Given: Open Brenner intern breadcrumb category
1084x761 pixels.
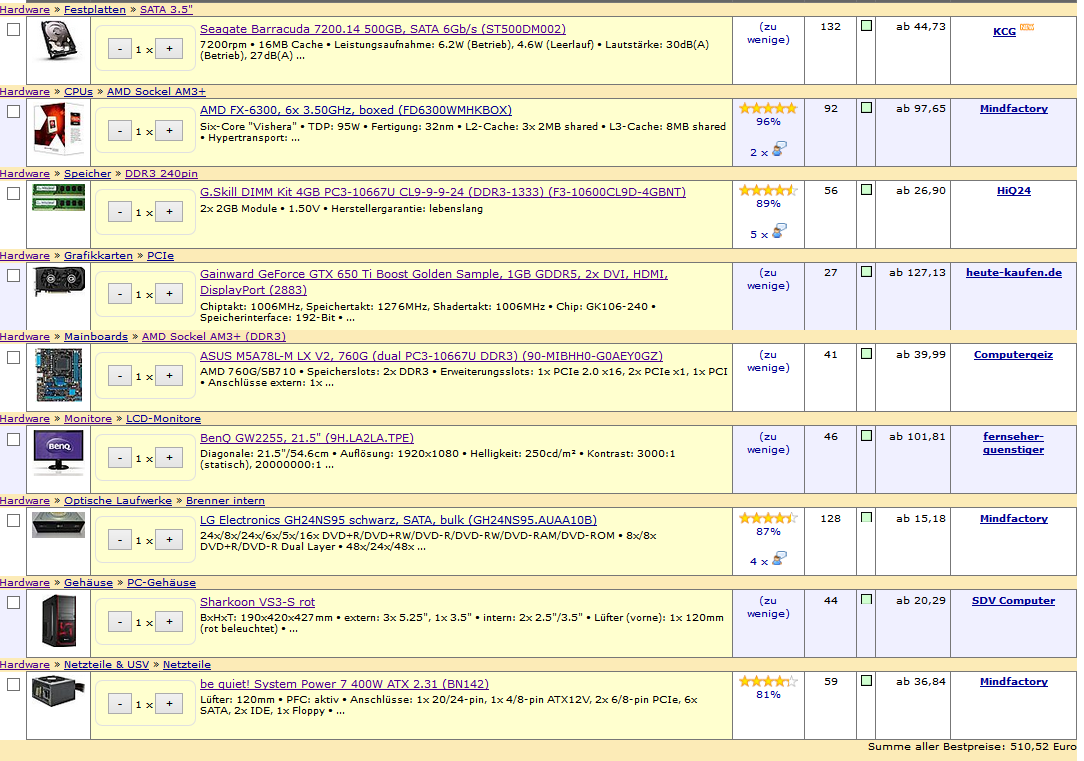Looking at the screenshot, I should click(225, 500).
